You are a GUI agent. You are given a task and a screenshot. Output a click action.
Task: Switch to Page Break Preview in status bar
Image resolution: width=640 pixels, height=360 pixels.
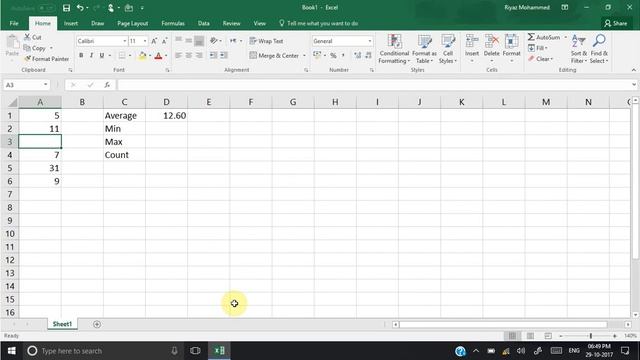548,336
